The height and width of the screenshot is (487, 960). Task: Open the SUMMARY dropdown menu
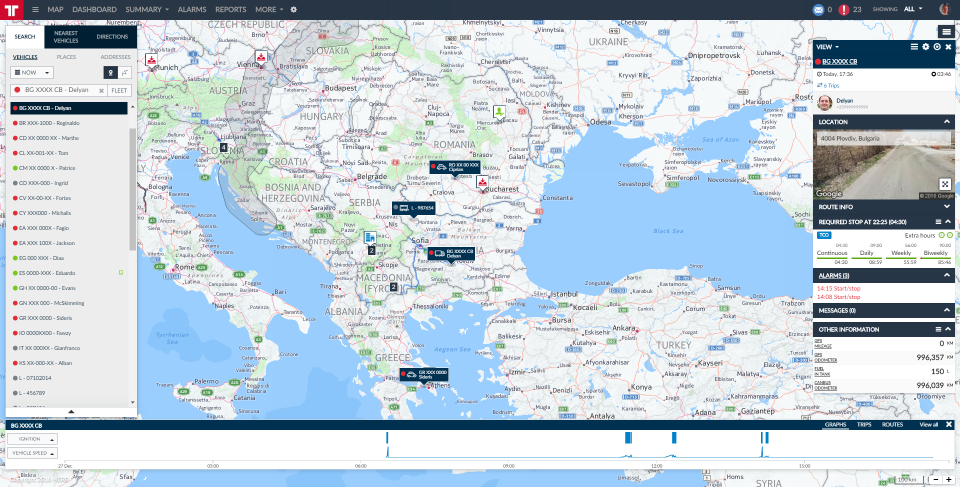pos(147,9)
